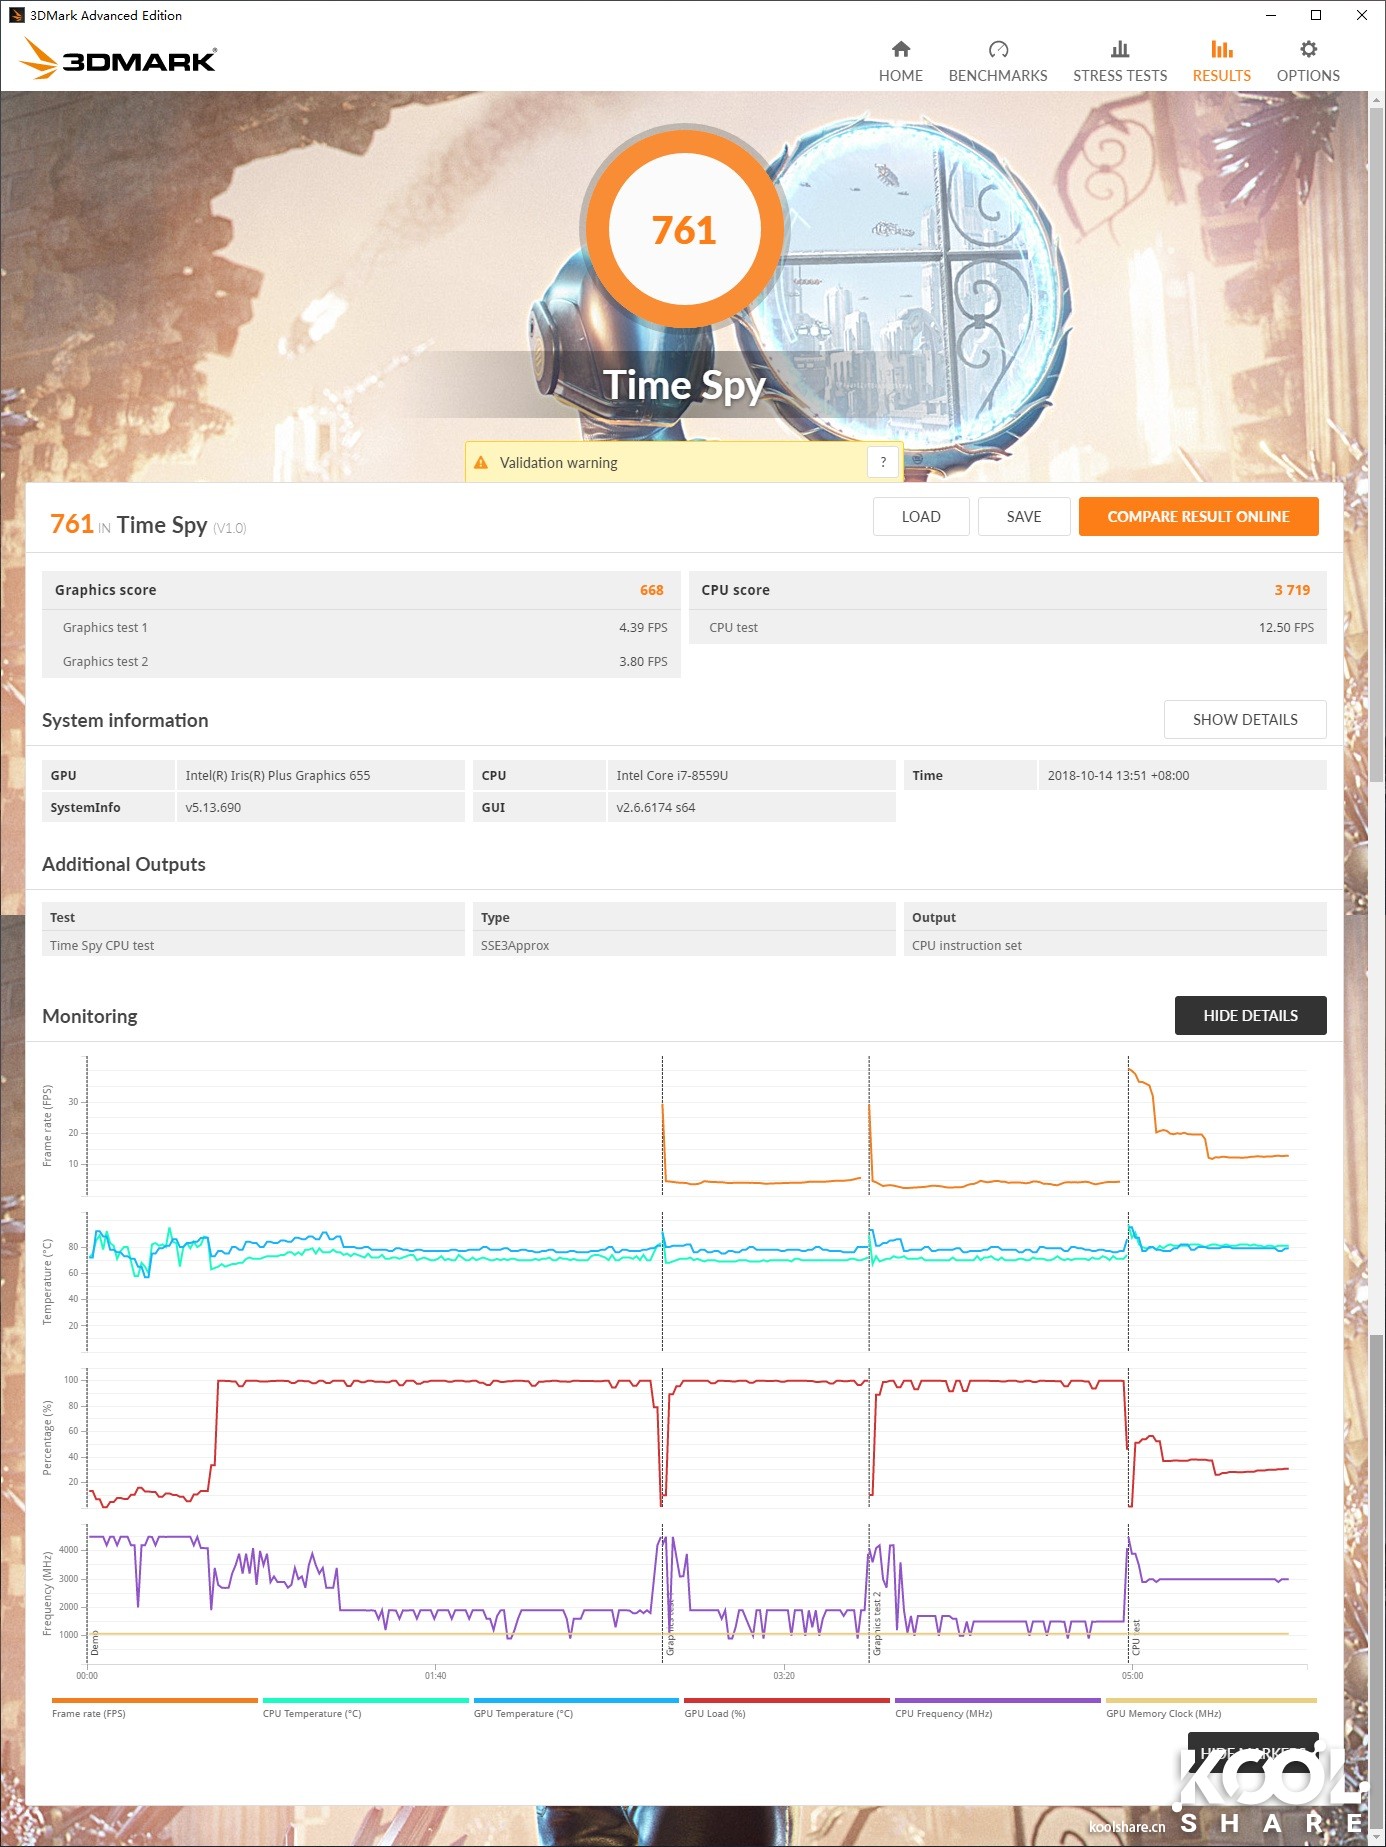The width and height of the screenshot is (1386, 1847).
Task: Click the Time Spy title on the banner
Action: (684, 385)
